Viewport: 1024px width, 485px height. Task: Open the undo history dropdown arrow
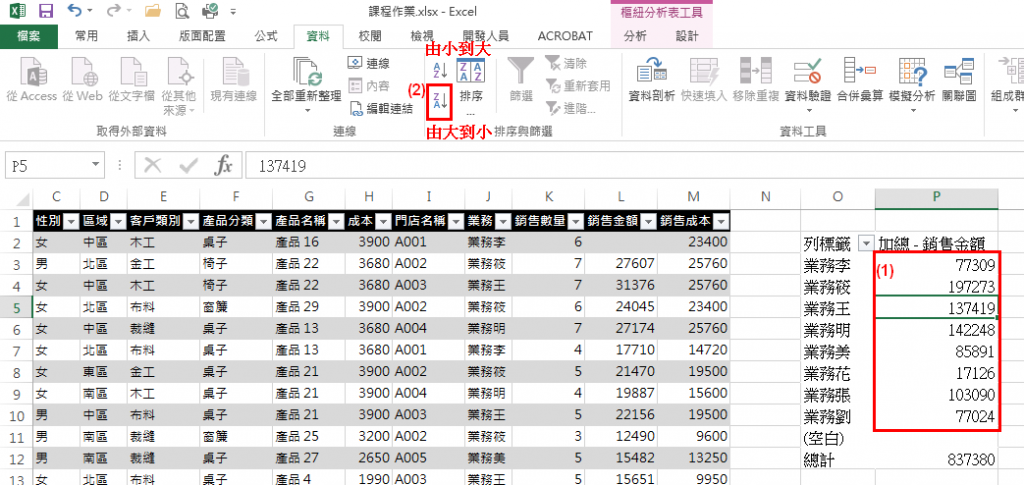[89, 12]
